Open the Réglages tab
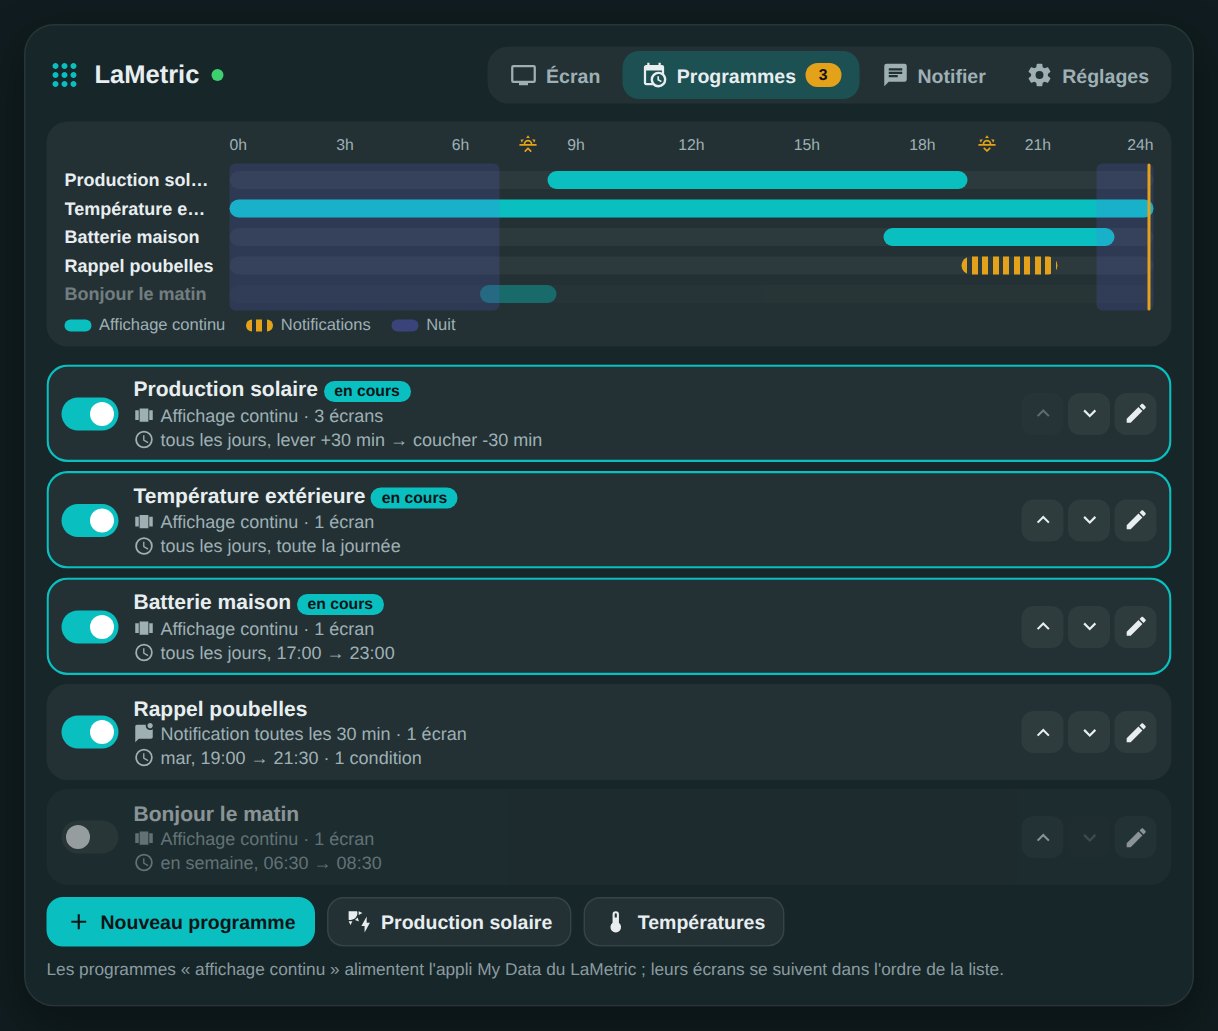1218x1031 pixels. 1088,76
